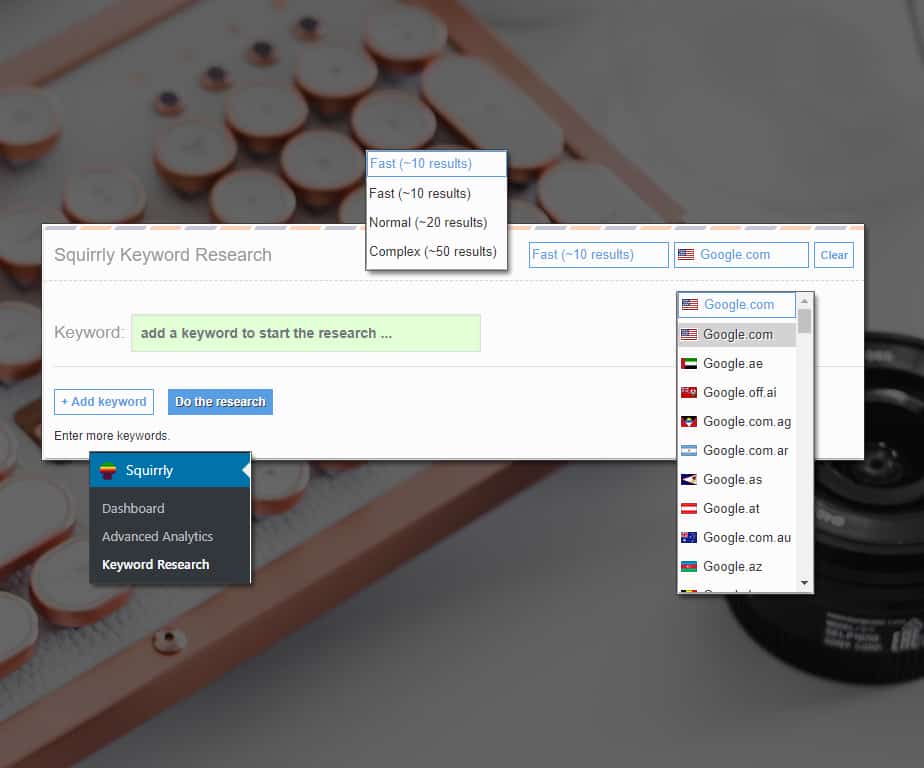
Task: Click the American Samoa flag beside Google.as
Action: 688,479
